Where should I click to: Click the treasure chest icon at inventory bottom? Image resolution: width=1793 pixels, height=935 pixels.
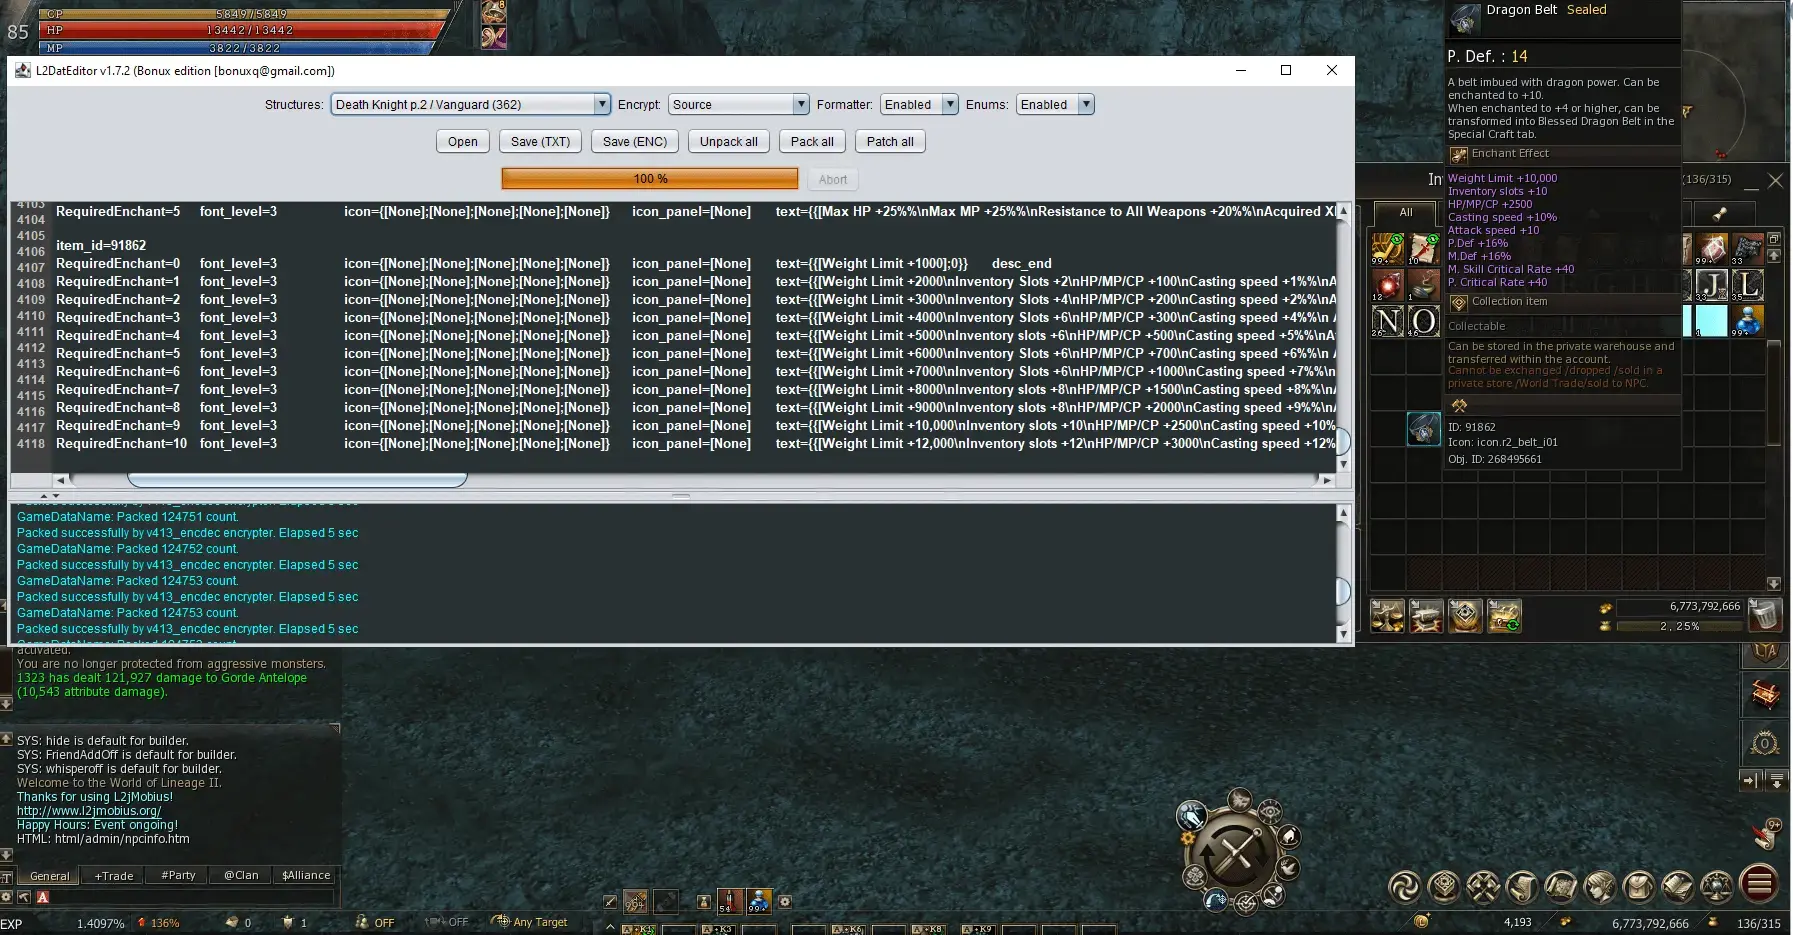pos(1504,615)
